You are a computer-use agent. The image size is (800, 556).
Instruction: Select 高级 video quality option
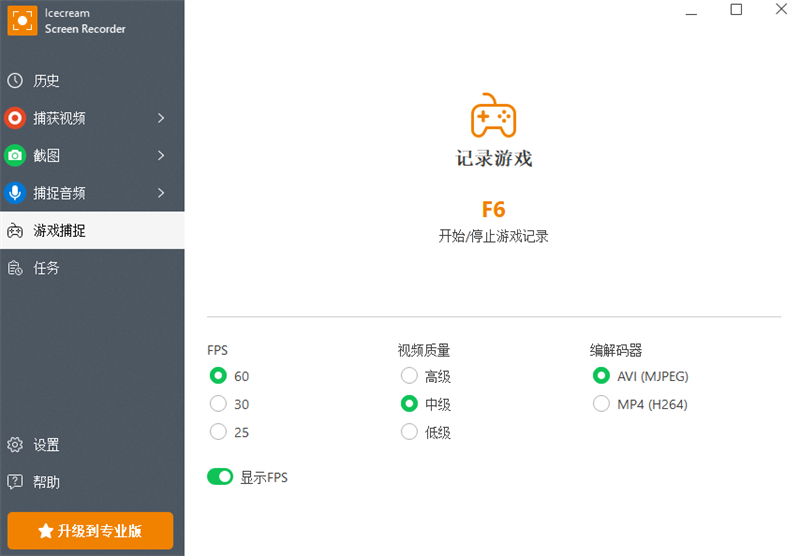pyautogui.click(x=409, y=376)
